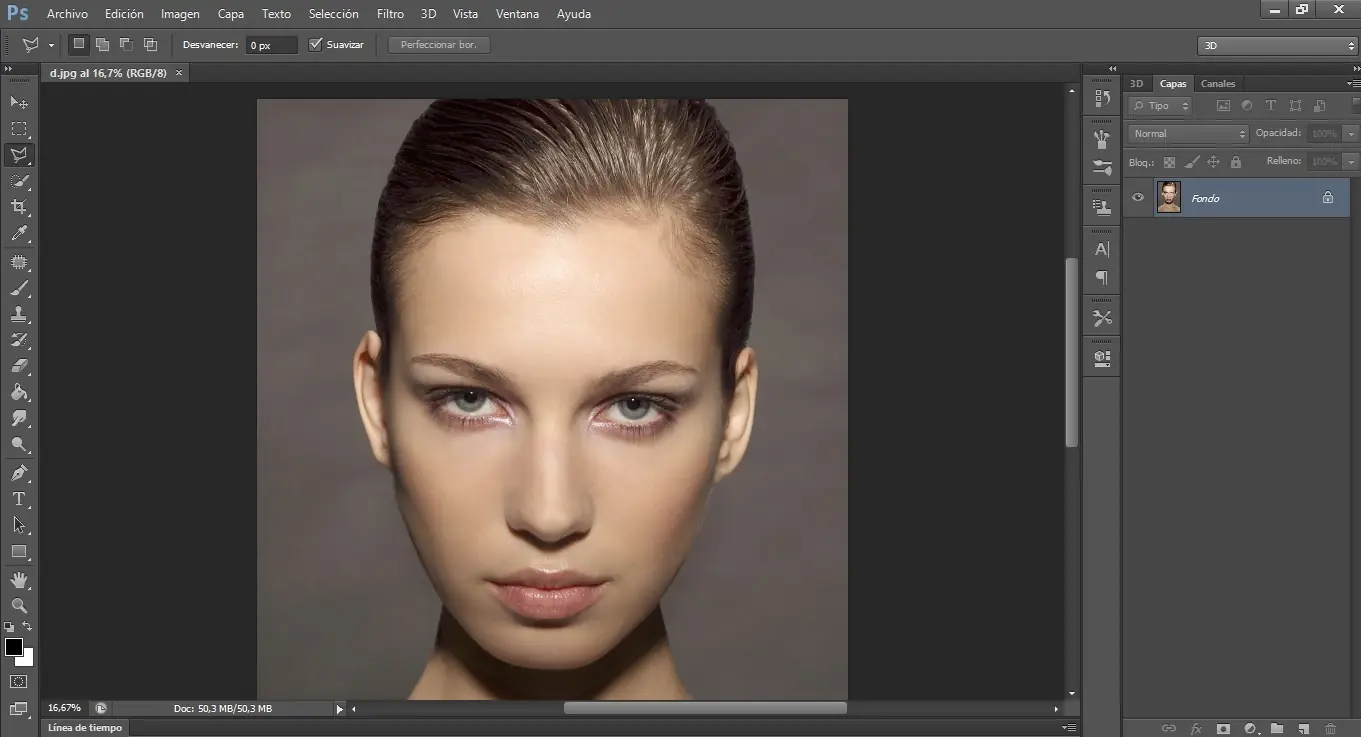Click the Perfeccionar borde button

click(439, 45)
